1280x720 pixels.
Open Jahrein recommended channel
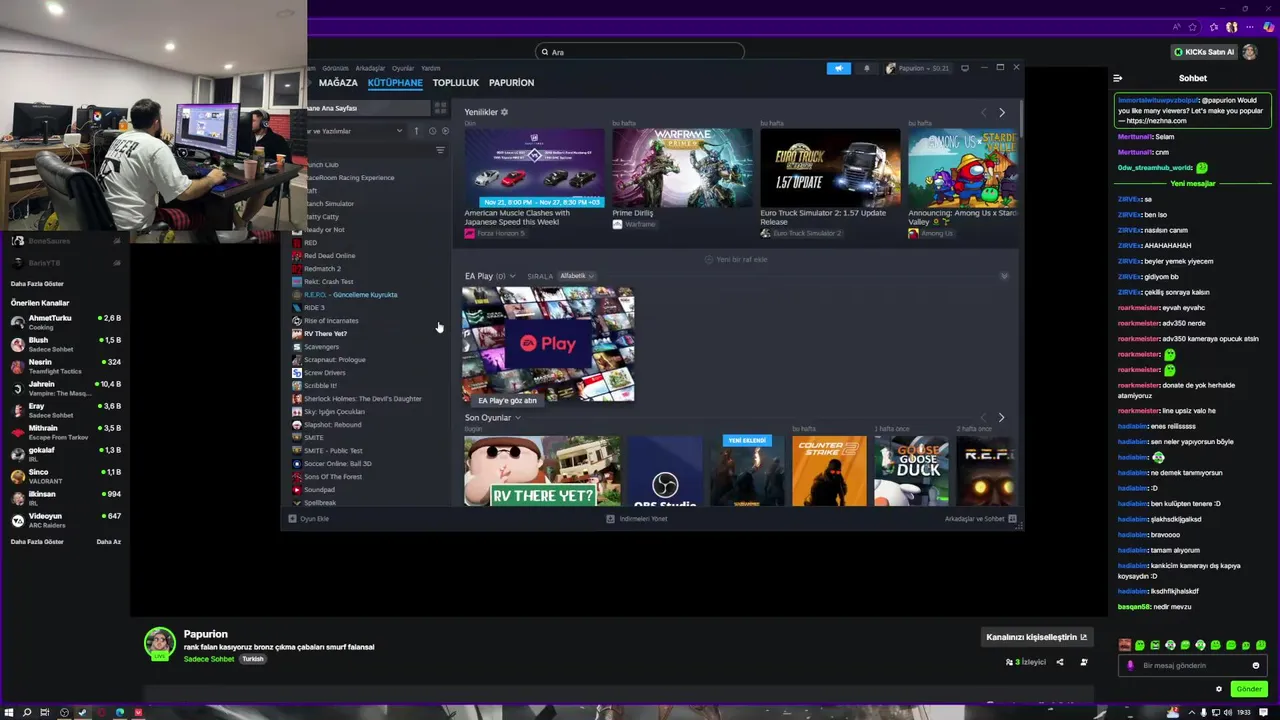point(65,388)
